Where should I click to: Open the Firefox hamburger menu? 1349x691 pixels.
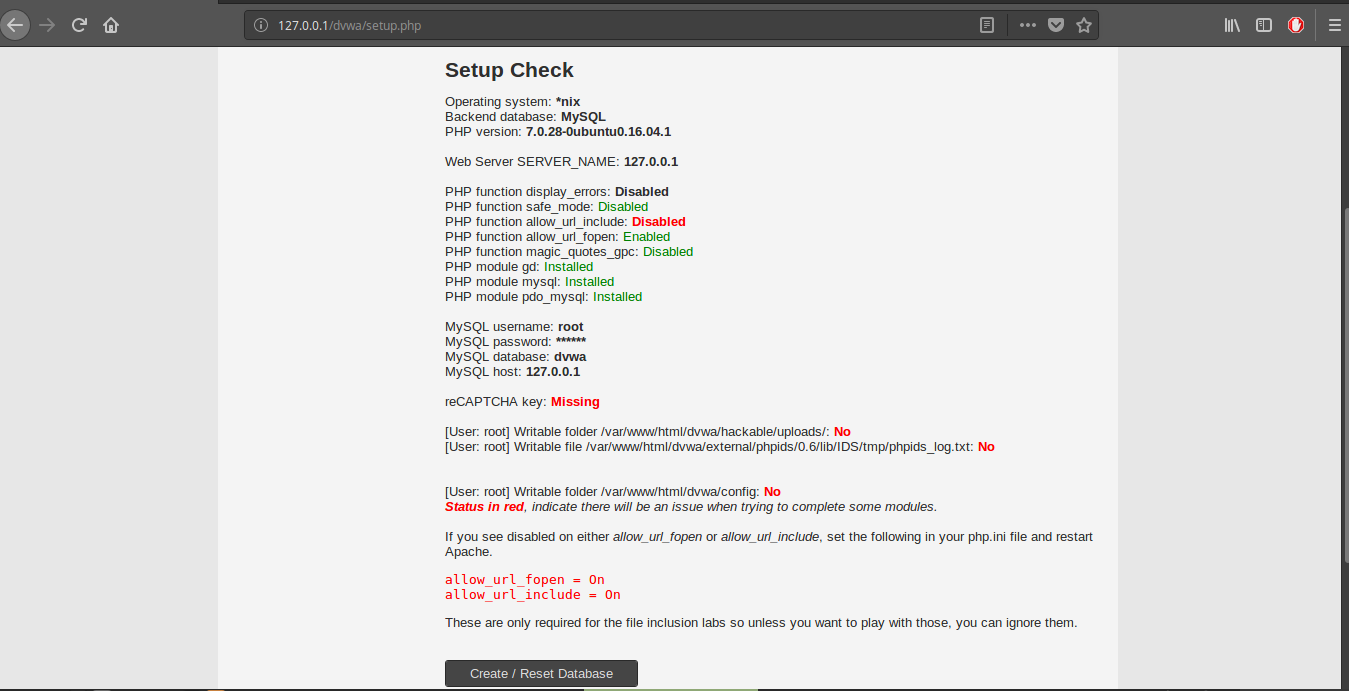(x=1334, y=25)
